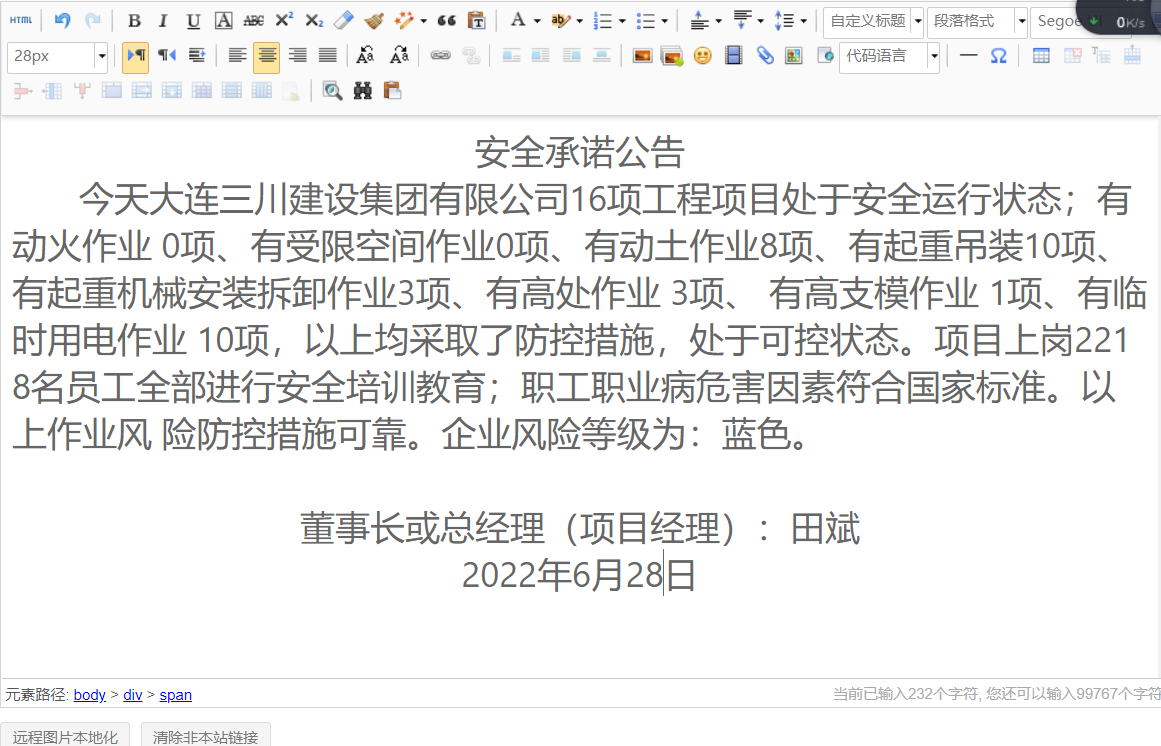Toggle underline formatting

click(193, 21)
